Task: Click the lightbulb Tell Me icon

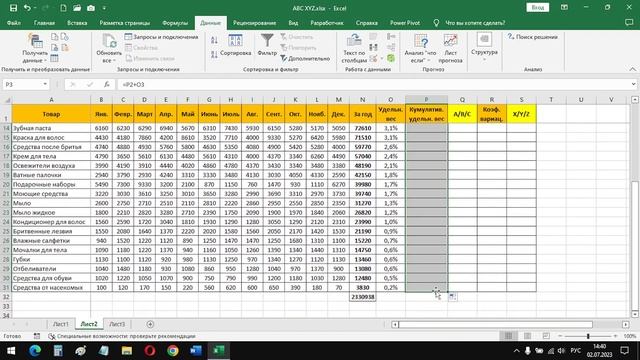Action: 436,23
